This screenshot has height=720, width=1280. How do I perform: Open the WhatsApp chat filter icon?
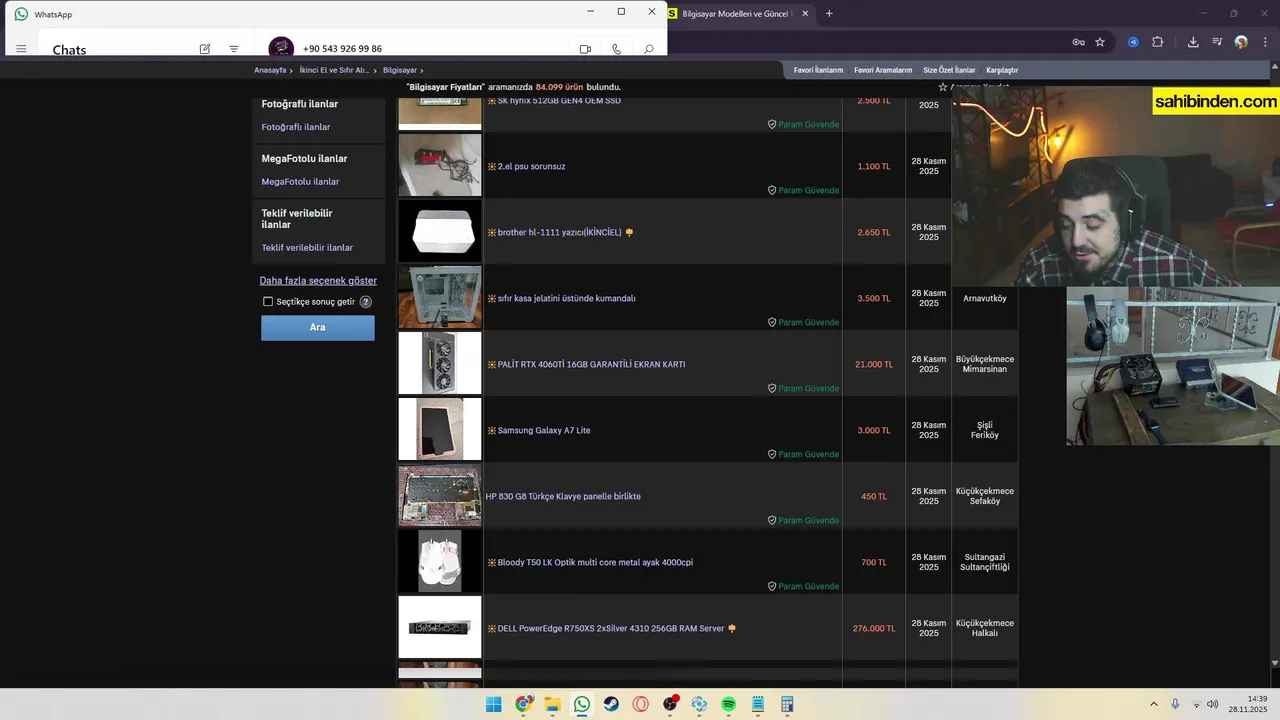(234, 49)
